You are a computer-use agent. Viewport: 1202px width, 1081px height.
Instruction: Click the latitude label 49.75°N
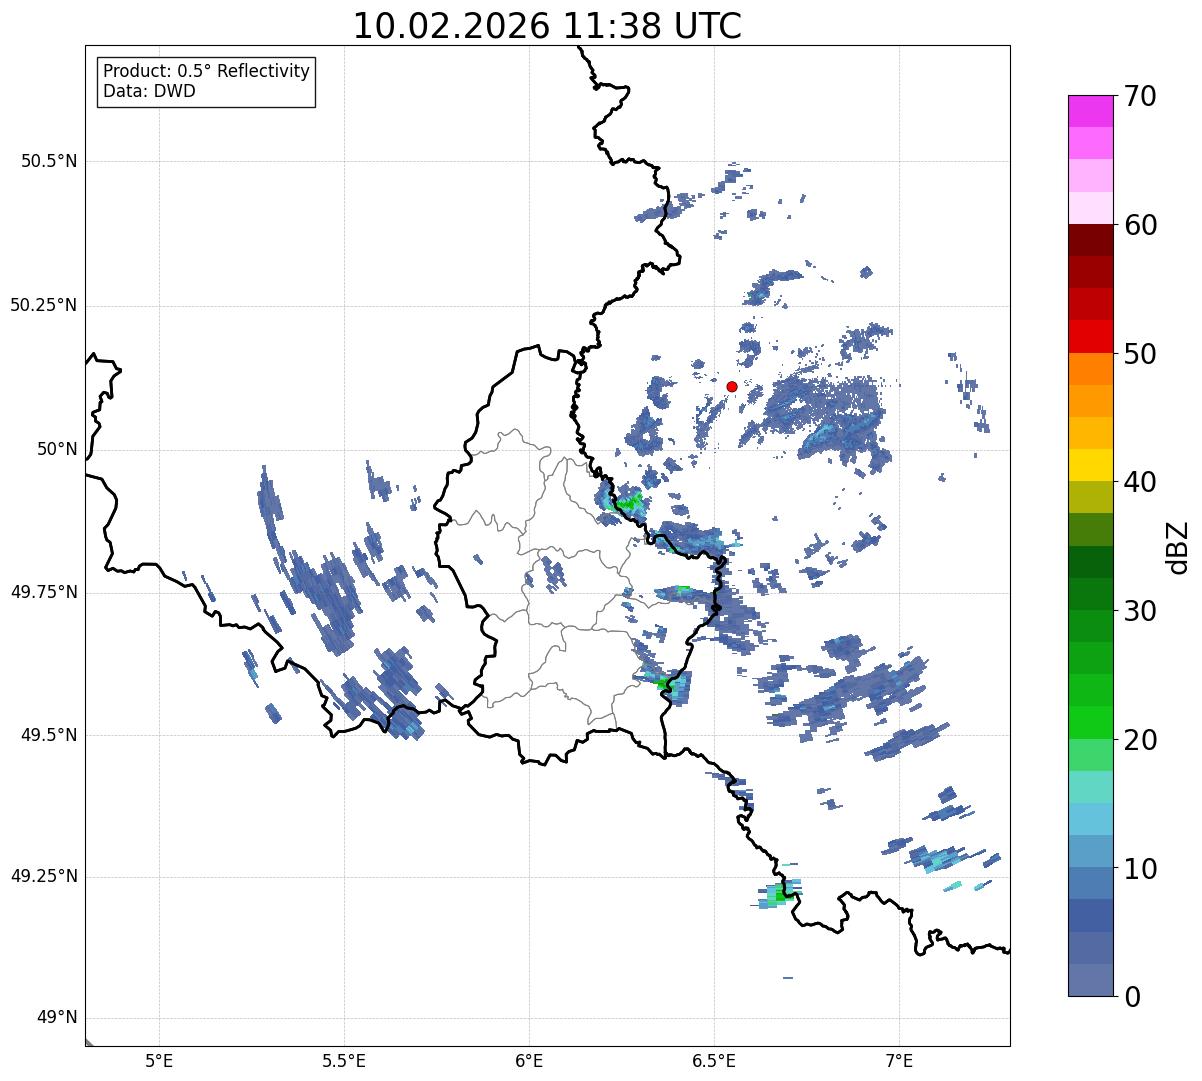[44, 592]
